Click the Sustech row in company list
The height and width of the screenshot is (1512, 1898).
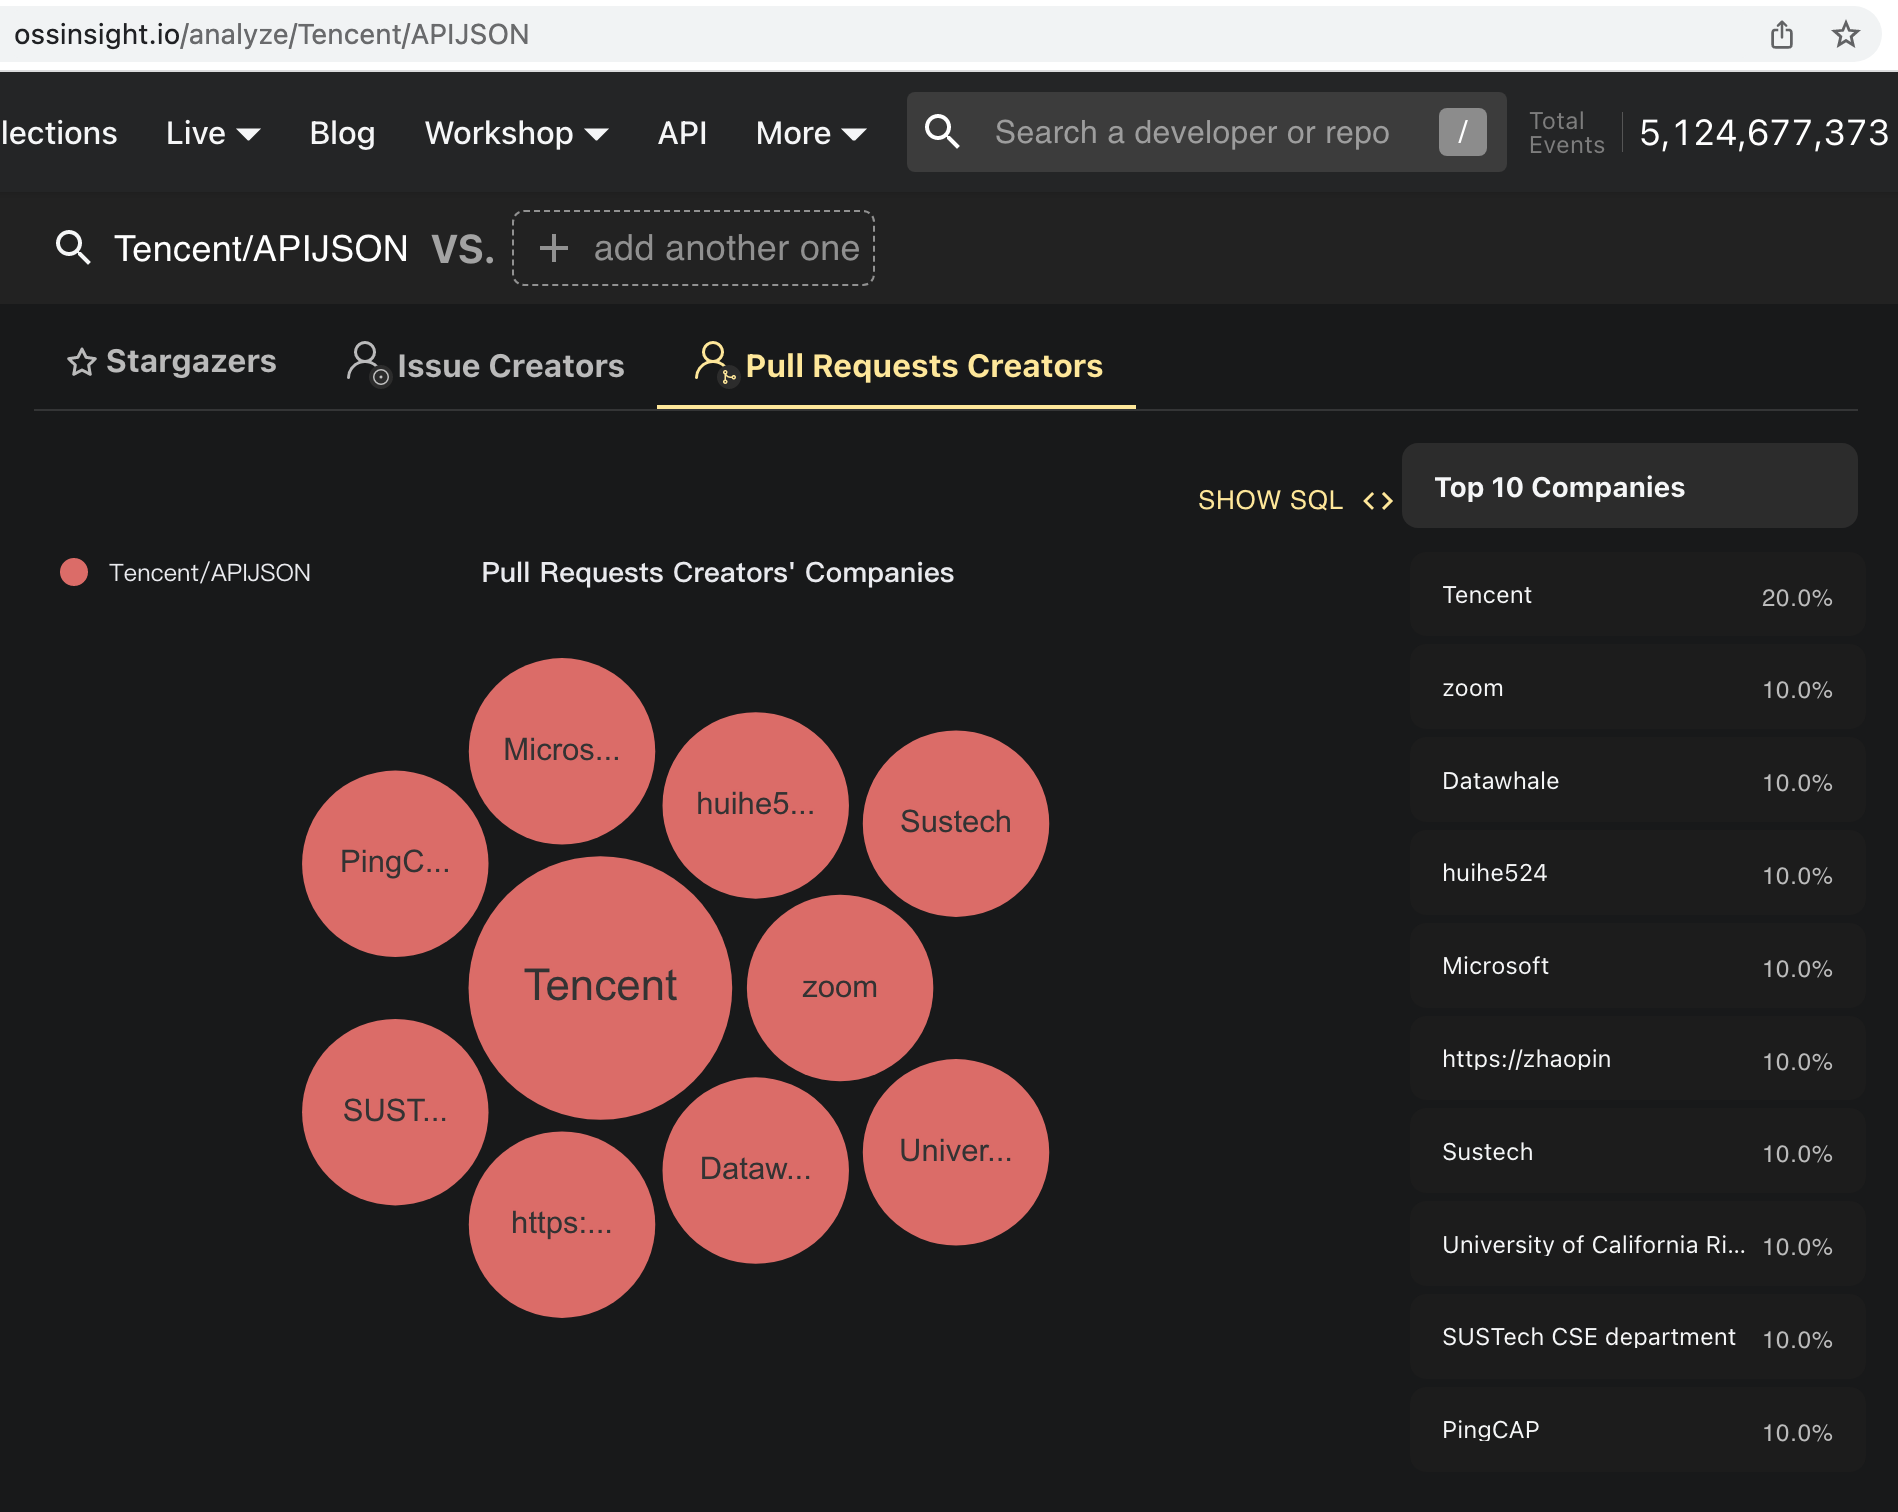pos(1637,1152)
